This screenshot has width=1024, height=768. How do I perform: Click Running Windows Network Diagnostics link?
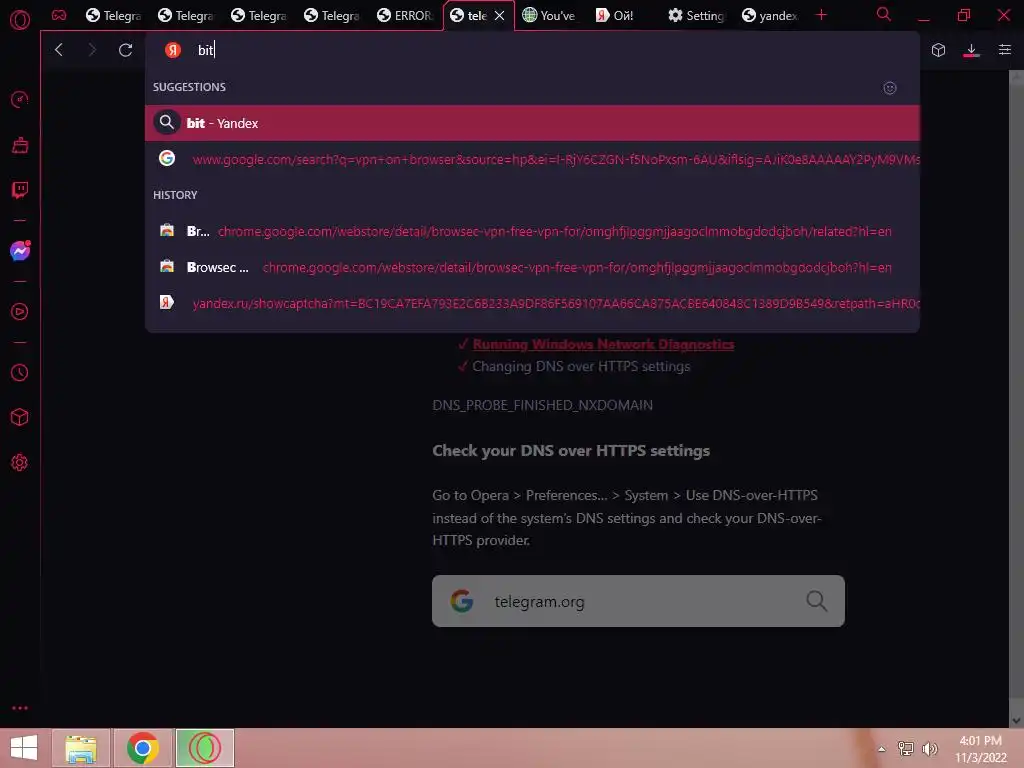pos(603,344)
